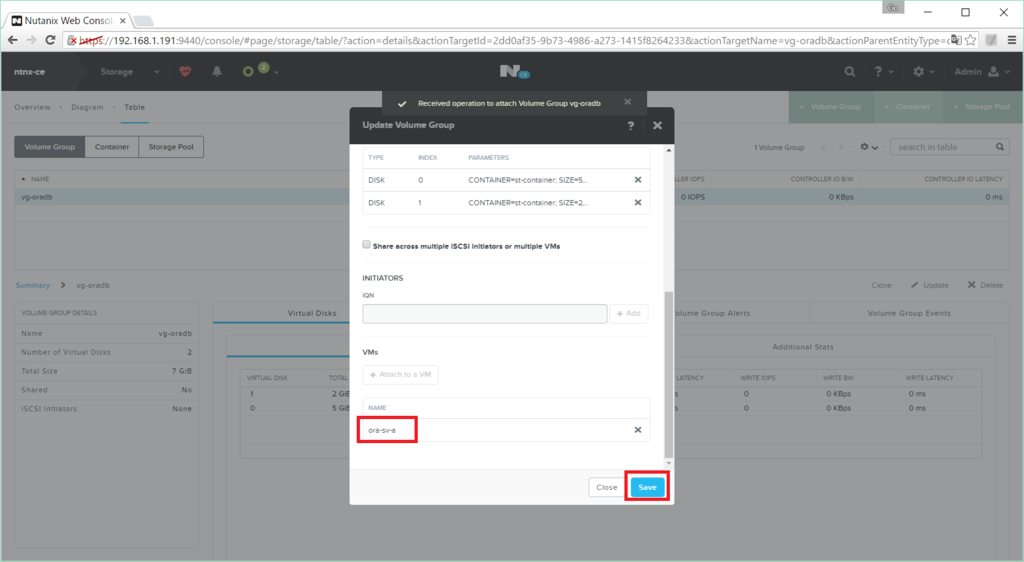
Task: Click the Nutanix logo in header
Action: click(514, 72)
